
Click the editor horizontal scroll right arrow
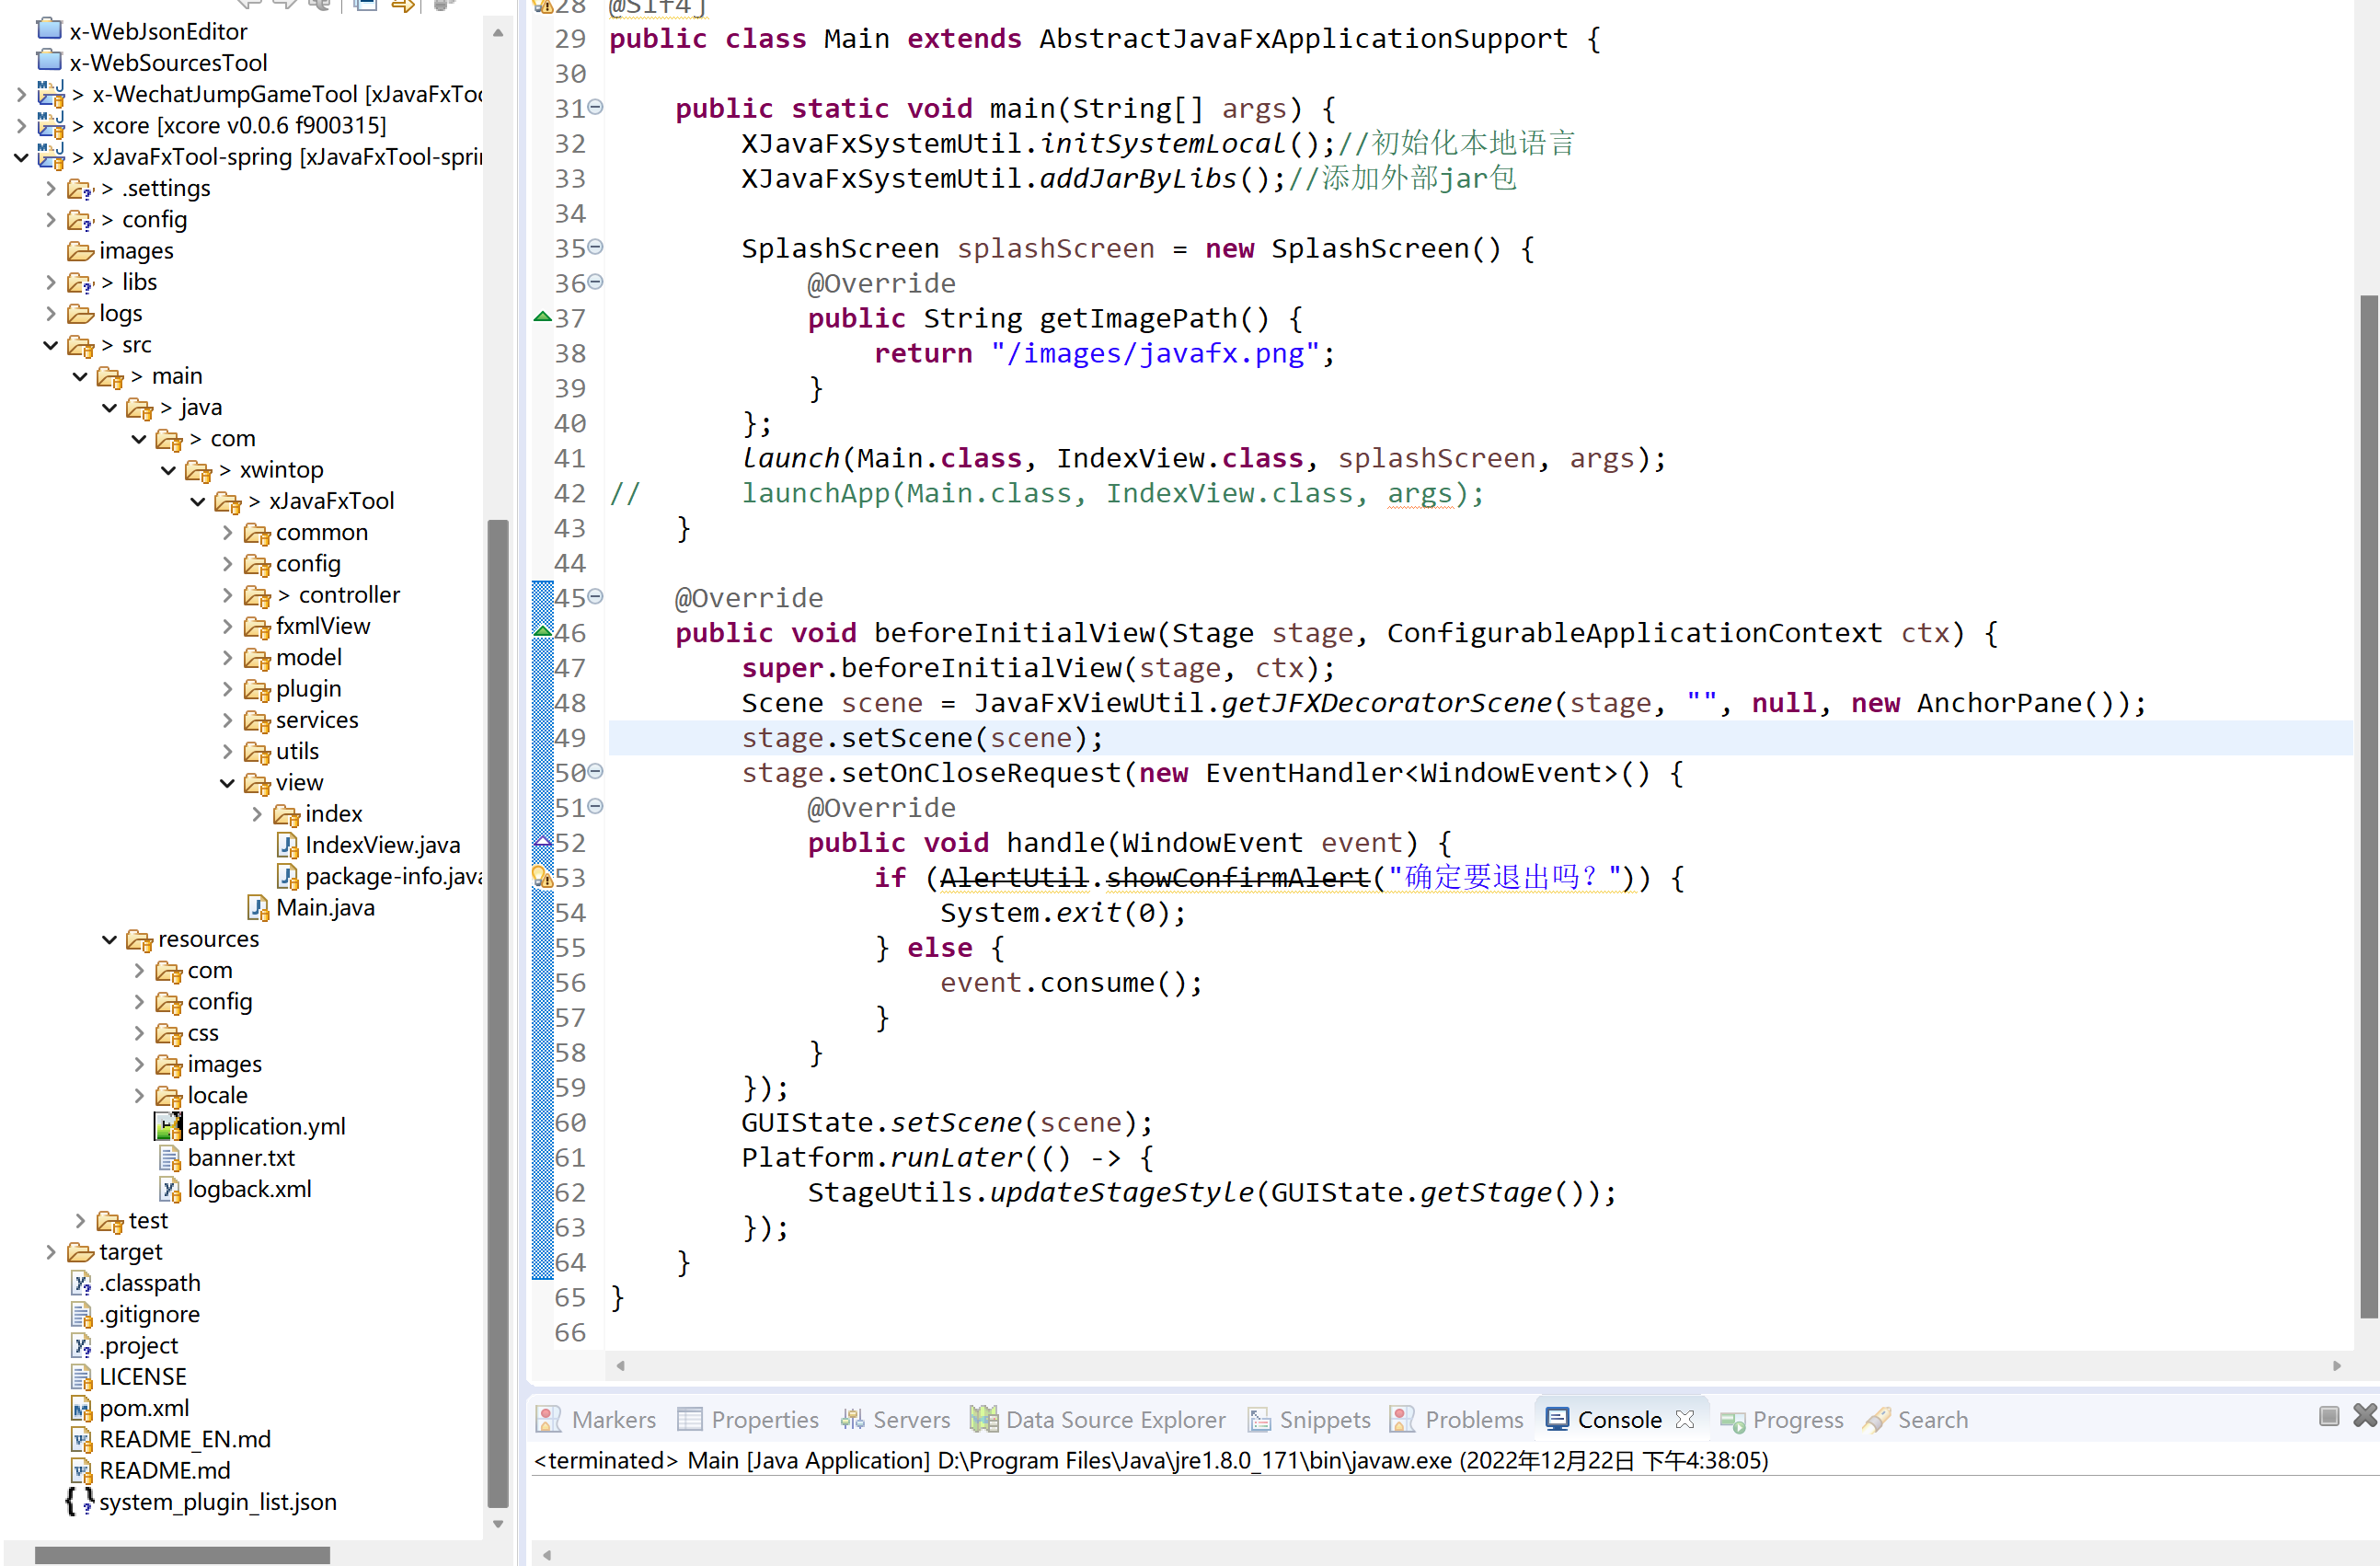point(2337,1365)
